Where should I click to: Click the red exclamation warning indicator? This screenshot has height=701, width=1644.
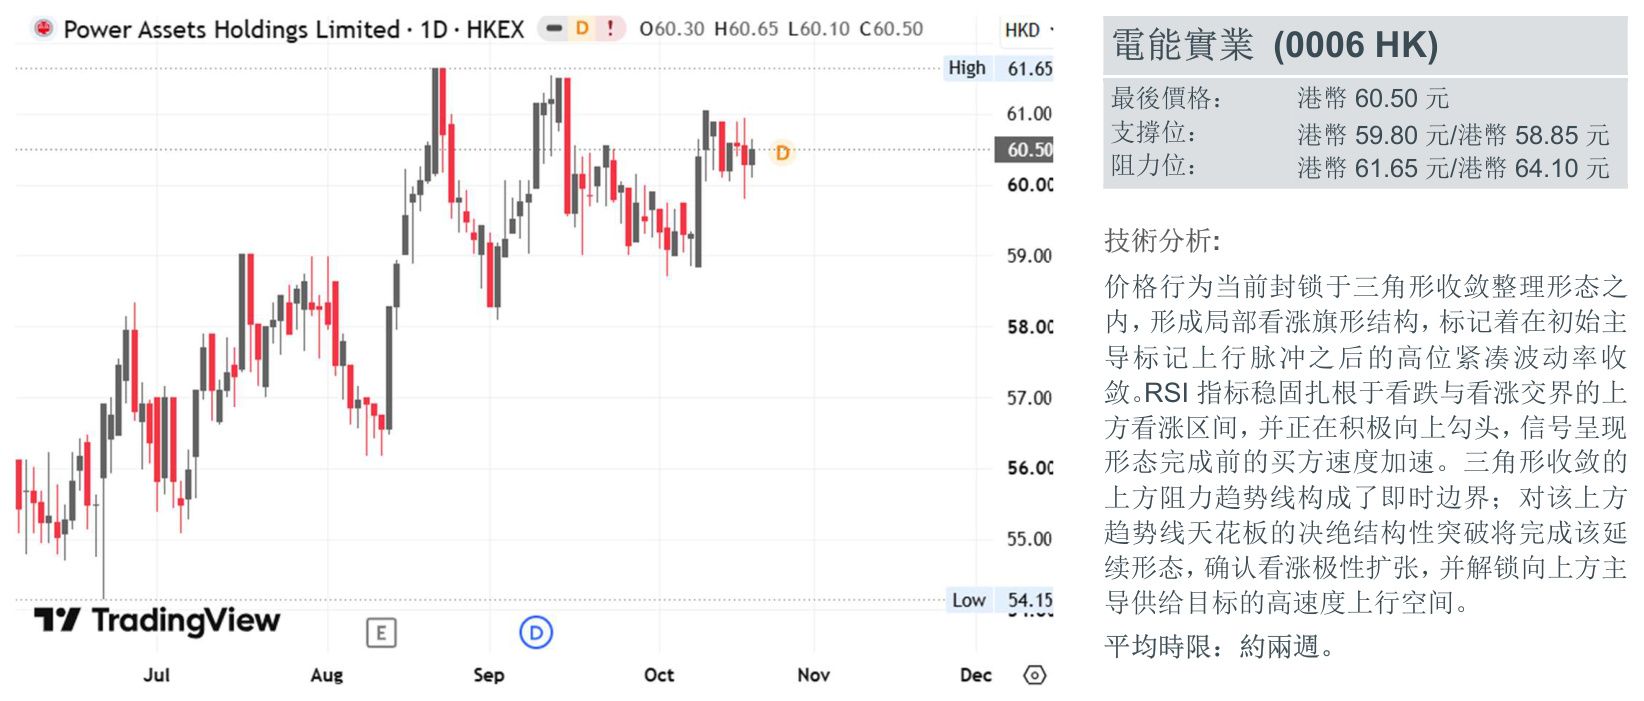click(x=610, y=29)
